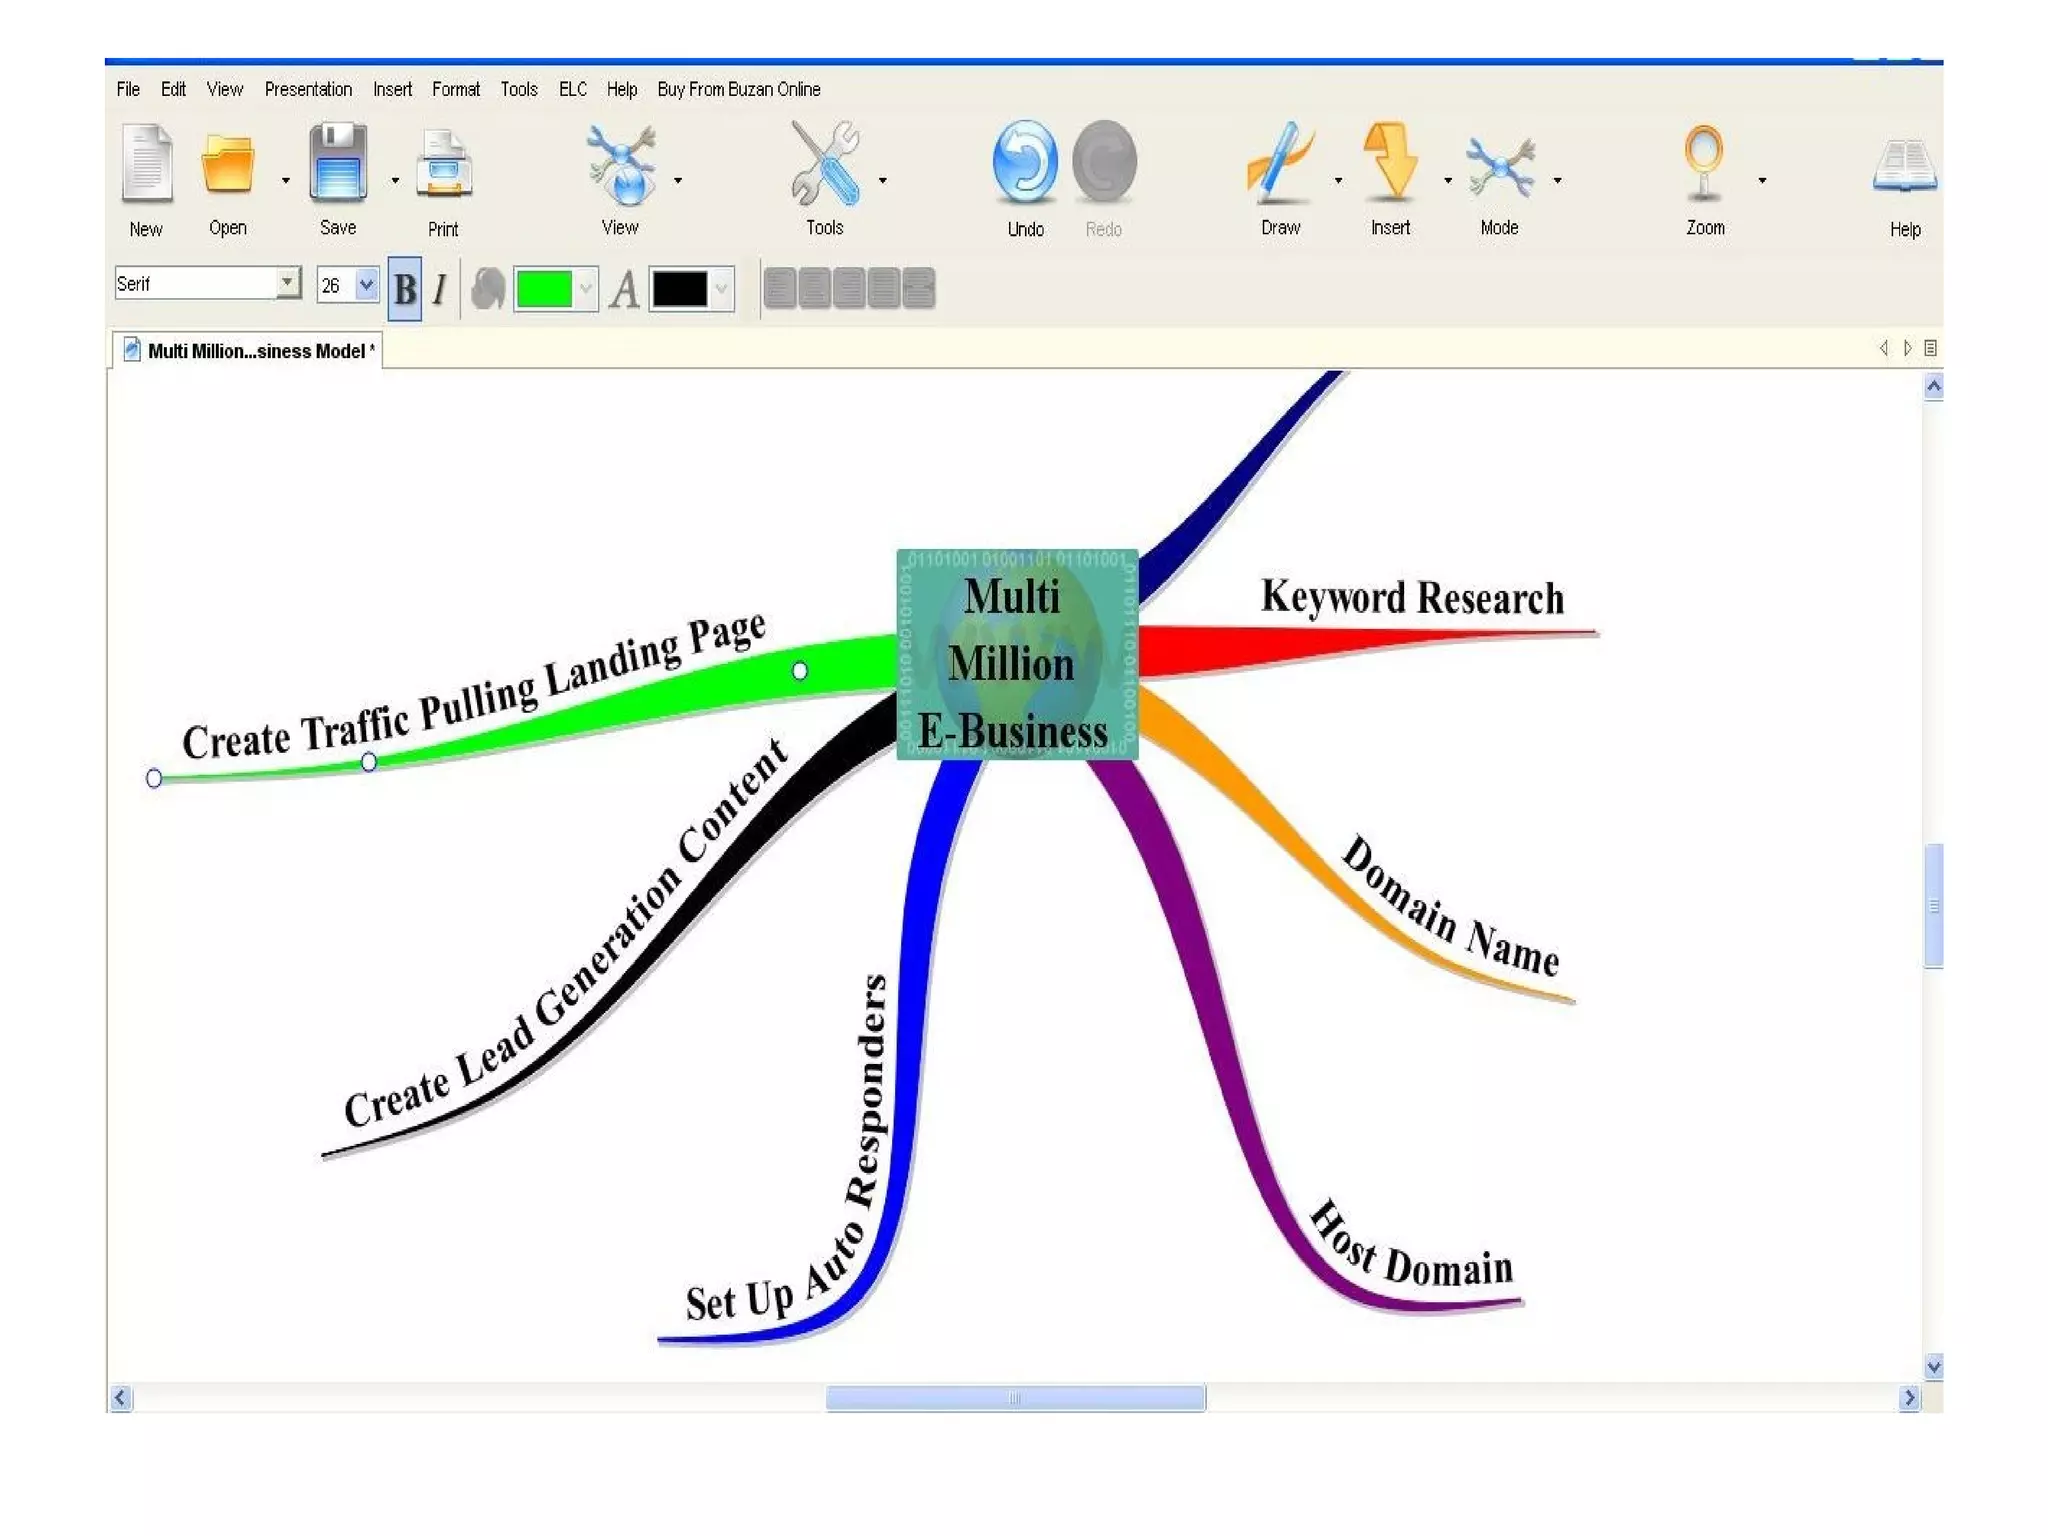Click the Insert arrow icon
The image size is (2048, 1536).
pyautogui.click(x=1390, y=162)
